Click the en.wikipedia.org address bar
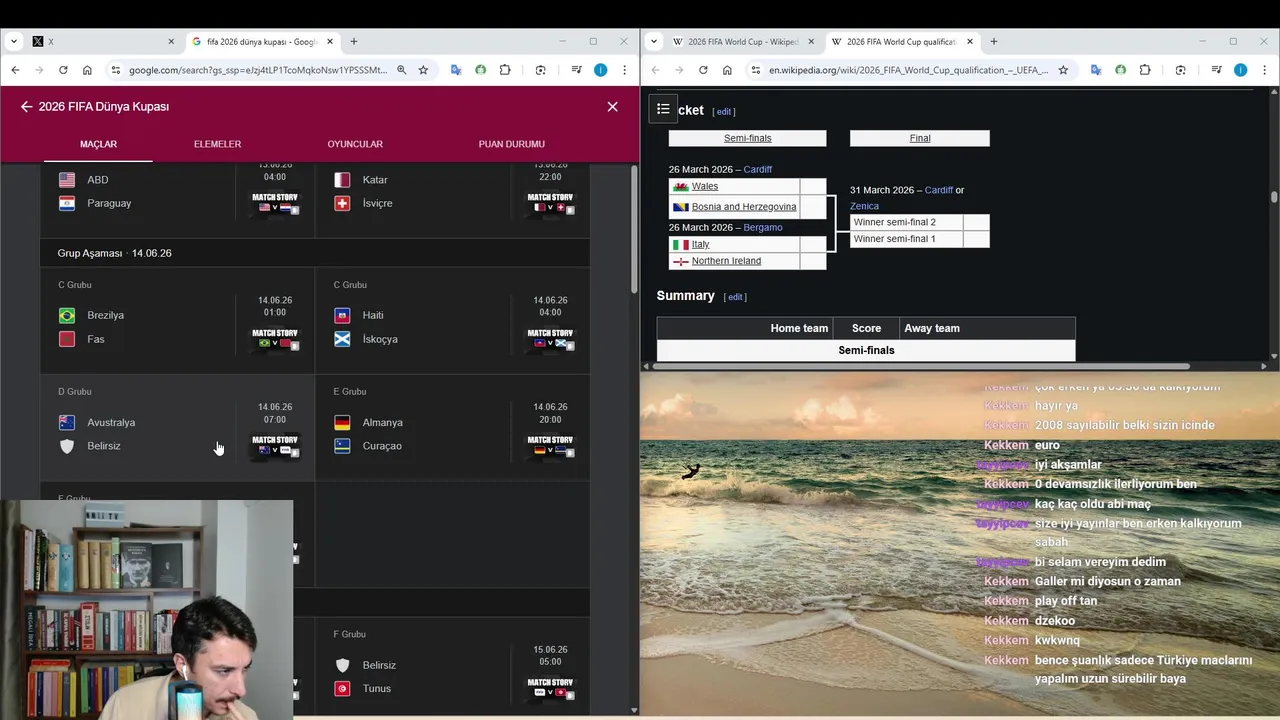1280x720 pixels. click(x=908, y=70)
